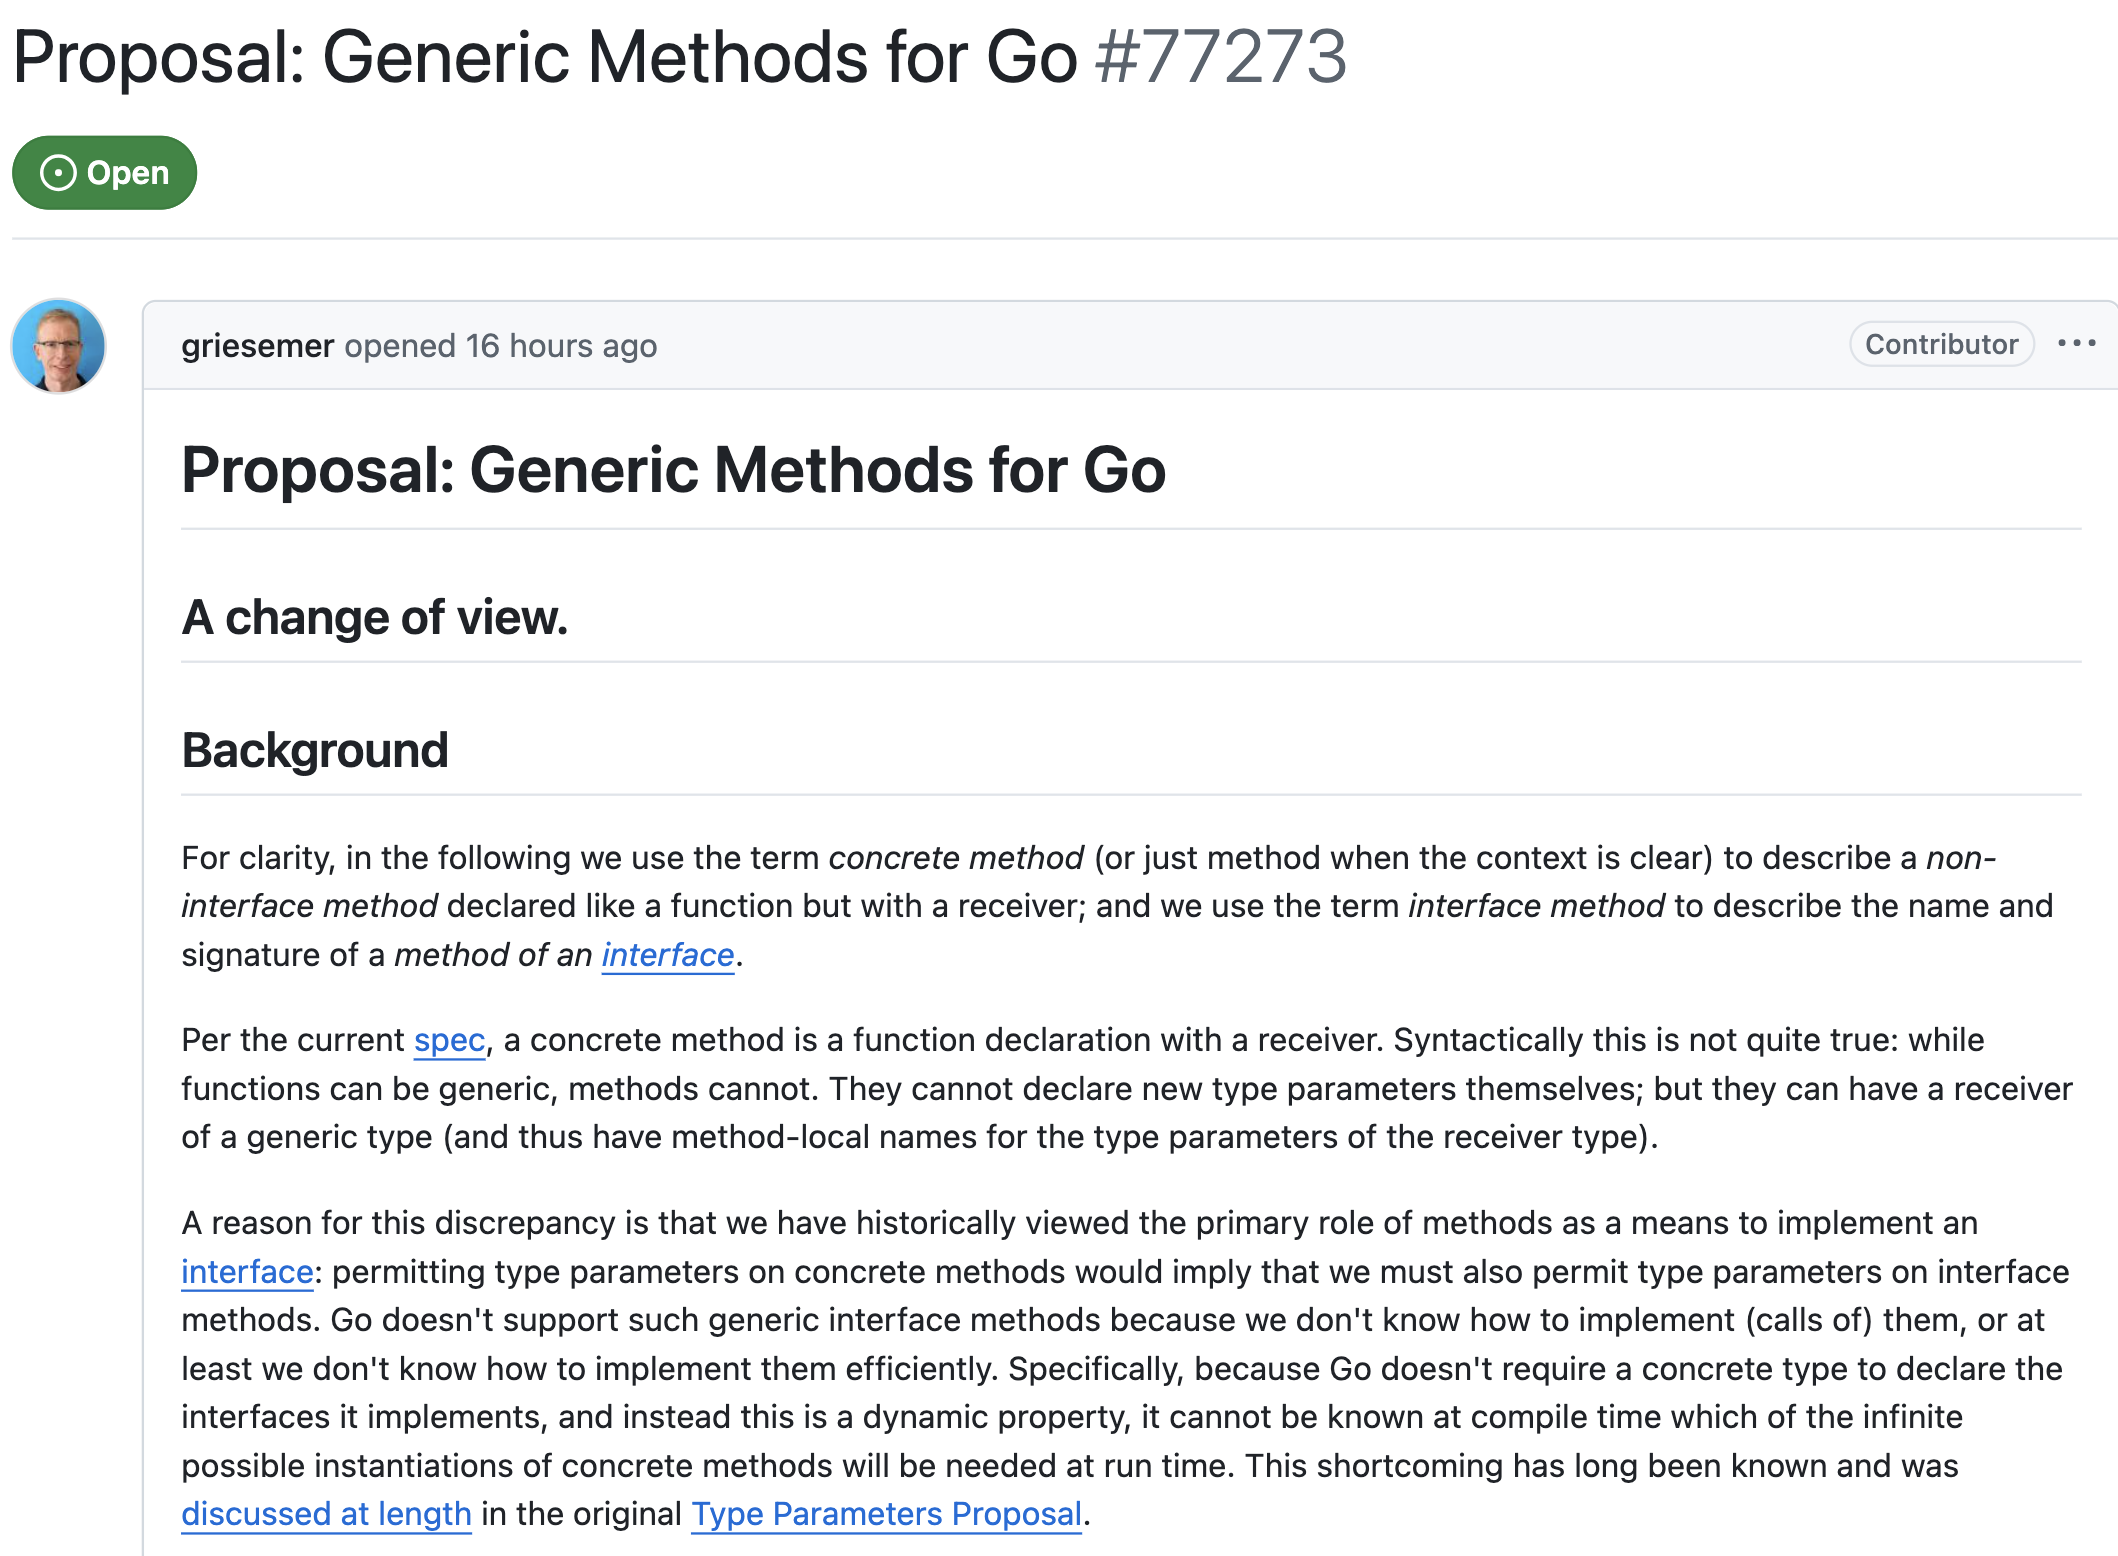Image resolution: width=2118 pixels, height=1556 pixels.
Task: Open the 'discussed at length' link
Action: [x=326, y=1514]
